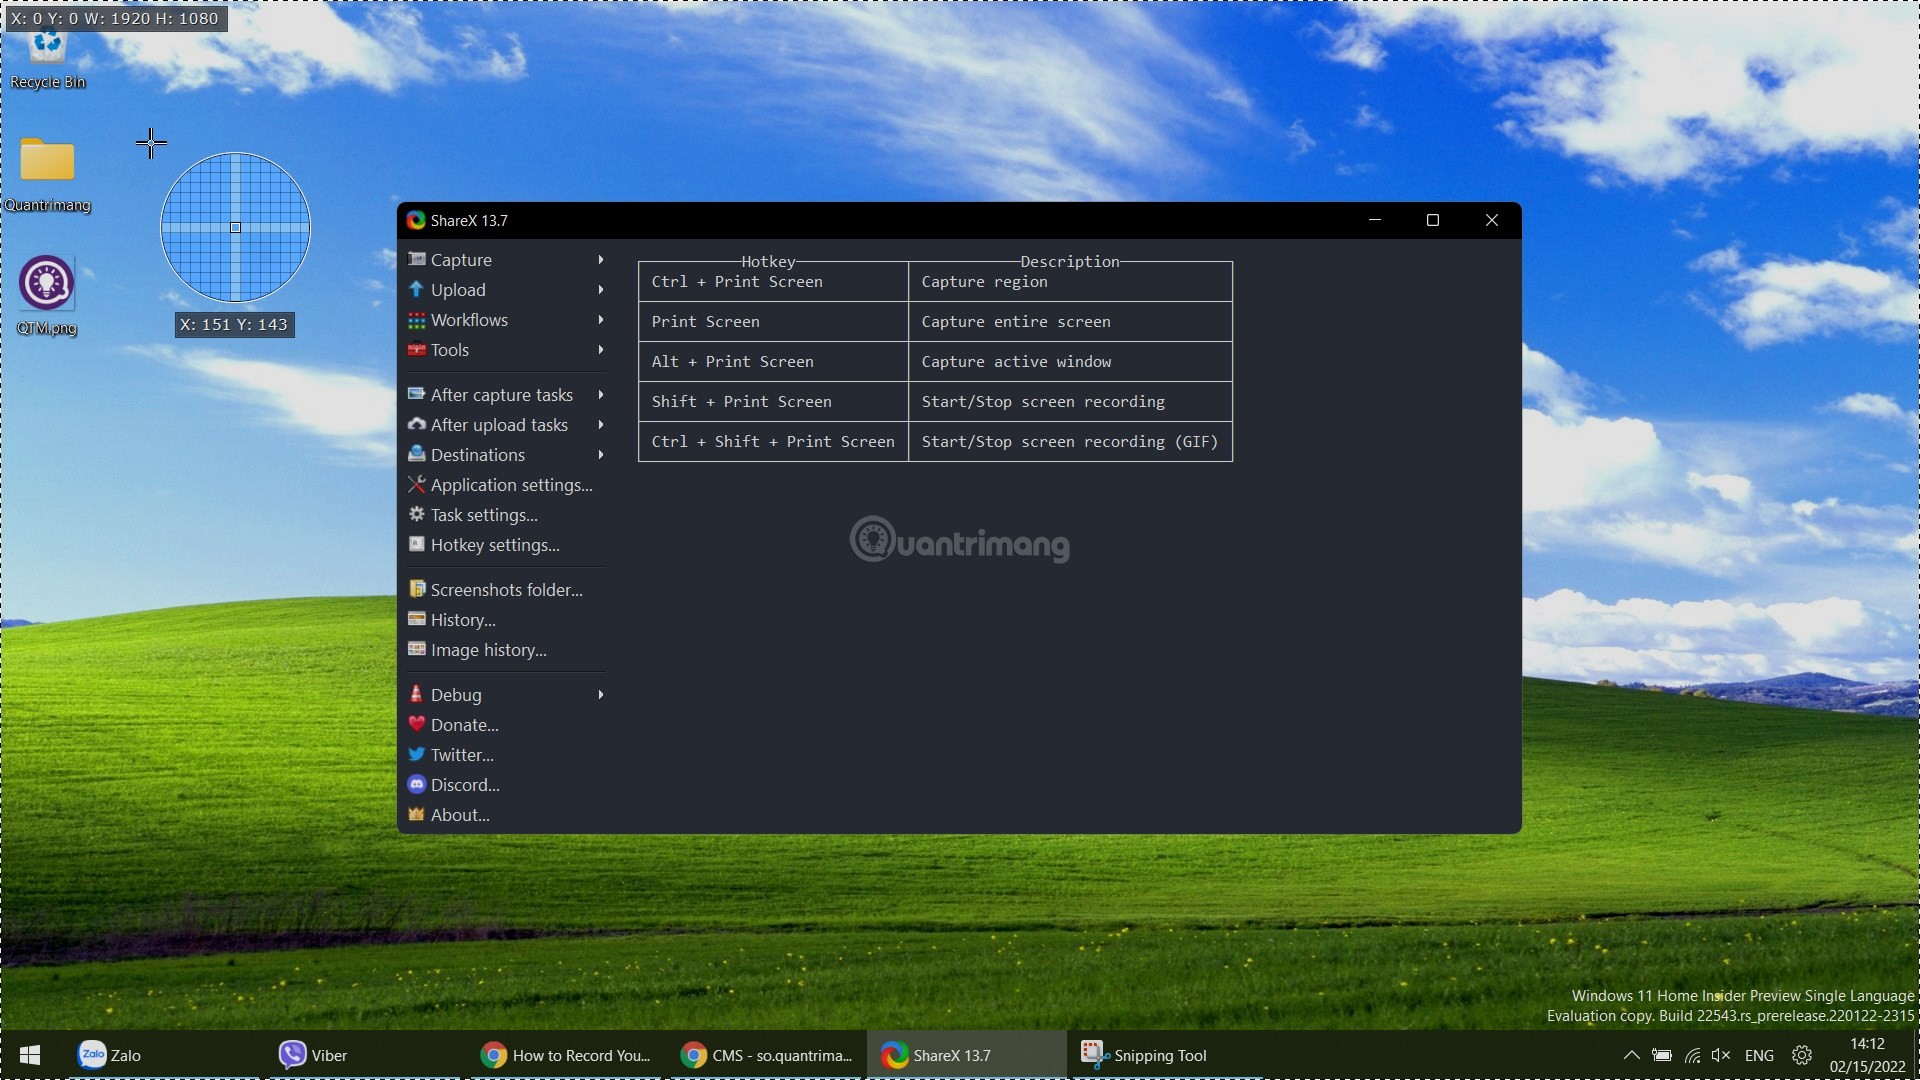Click the Viber taskbar button
This screenshot has width=1920, height=1080.
click(314, 1055)
